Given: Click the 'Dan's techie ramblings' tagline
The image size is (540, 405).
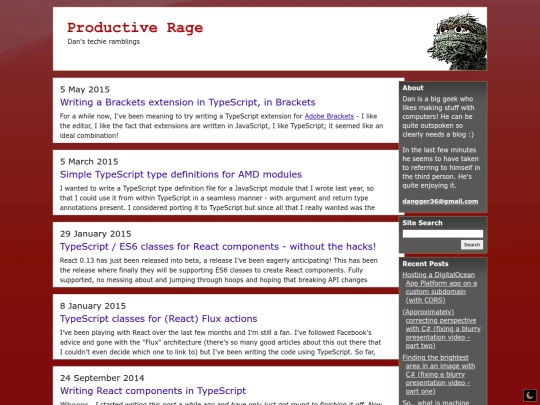Looking at the screenshot, I should click(104, 42).
